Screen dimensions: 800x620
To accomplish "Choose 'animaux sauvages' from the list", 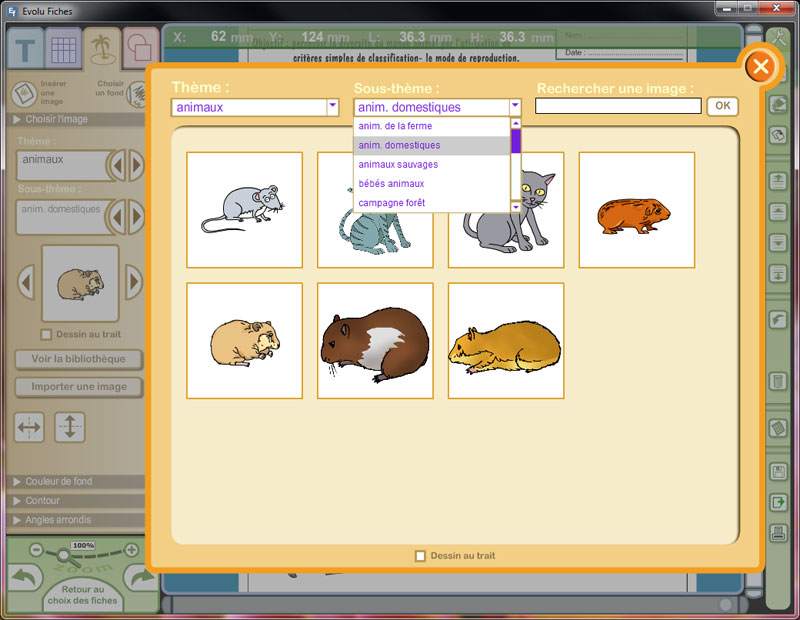I will point(398,164).
